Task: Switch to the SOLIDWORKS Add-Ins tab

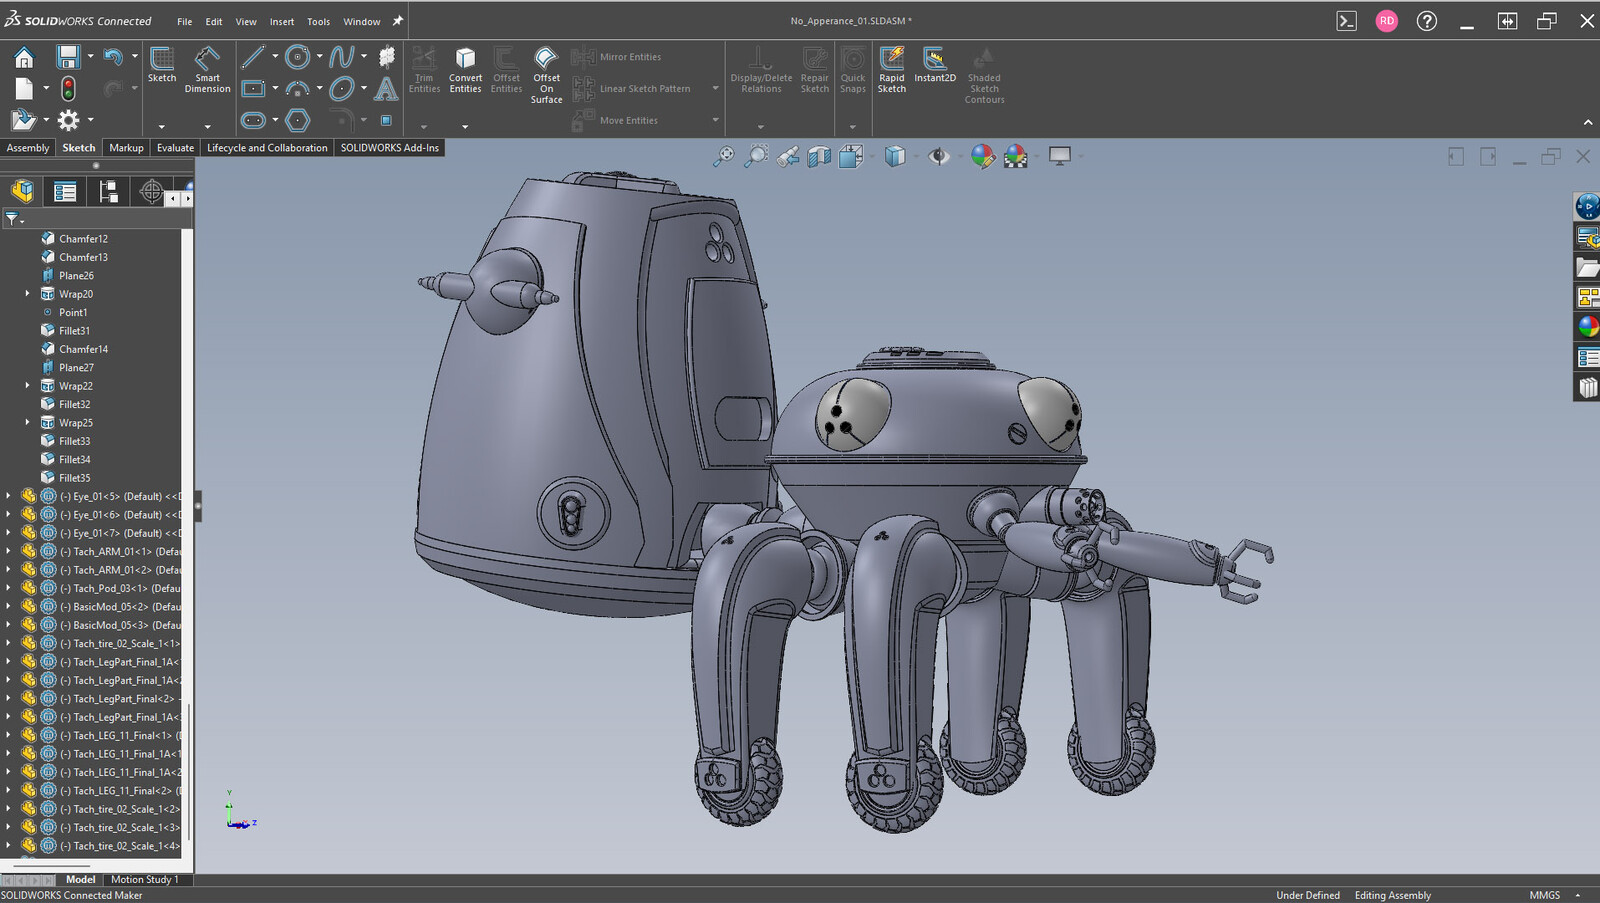Action: [389, 148]
